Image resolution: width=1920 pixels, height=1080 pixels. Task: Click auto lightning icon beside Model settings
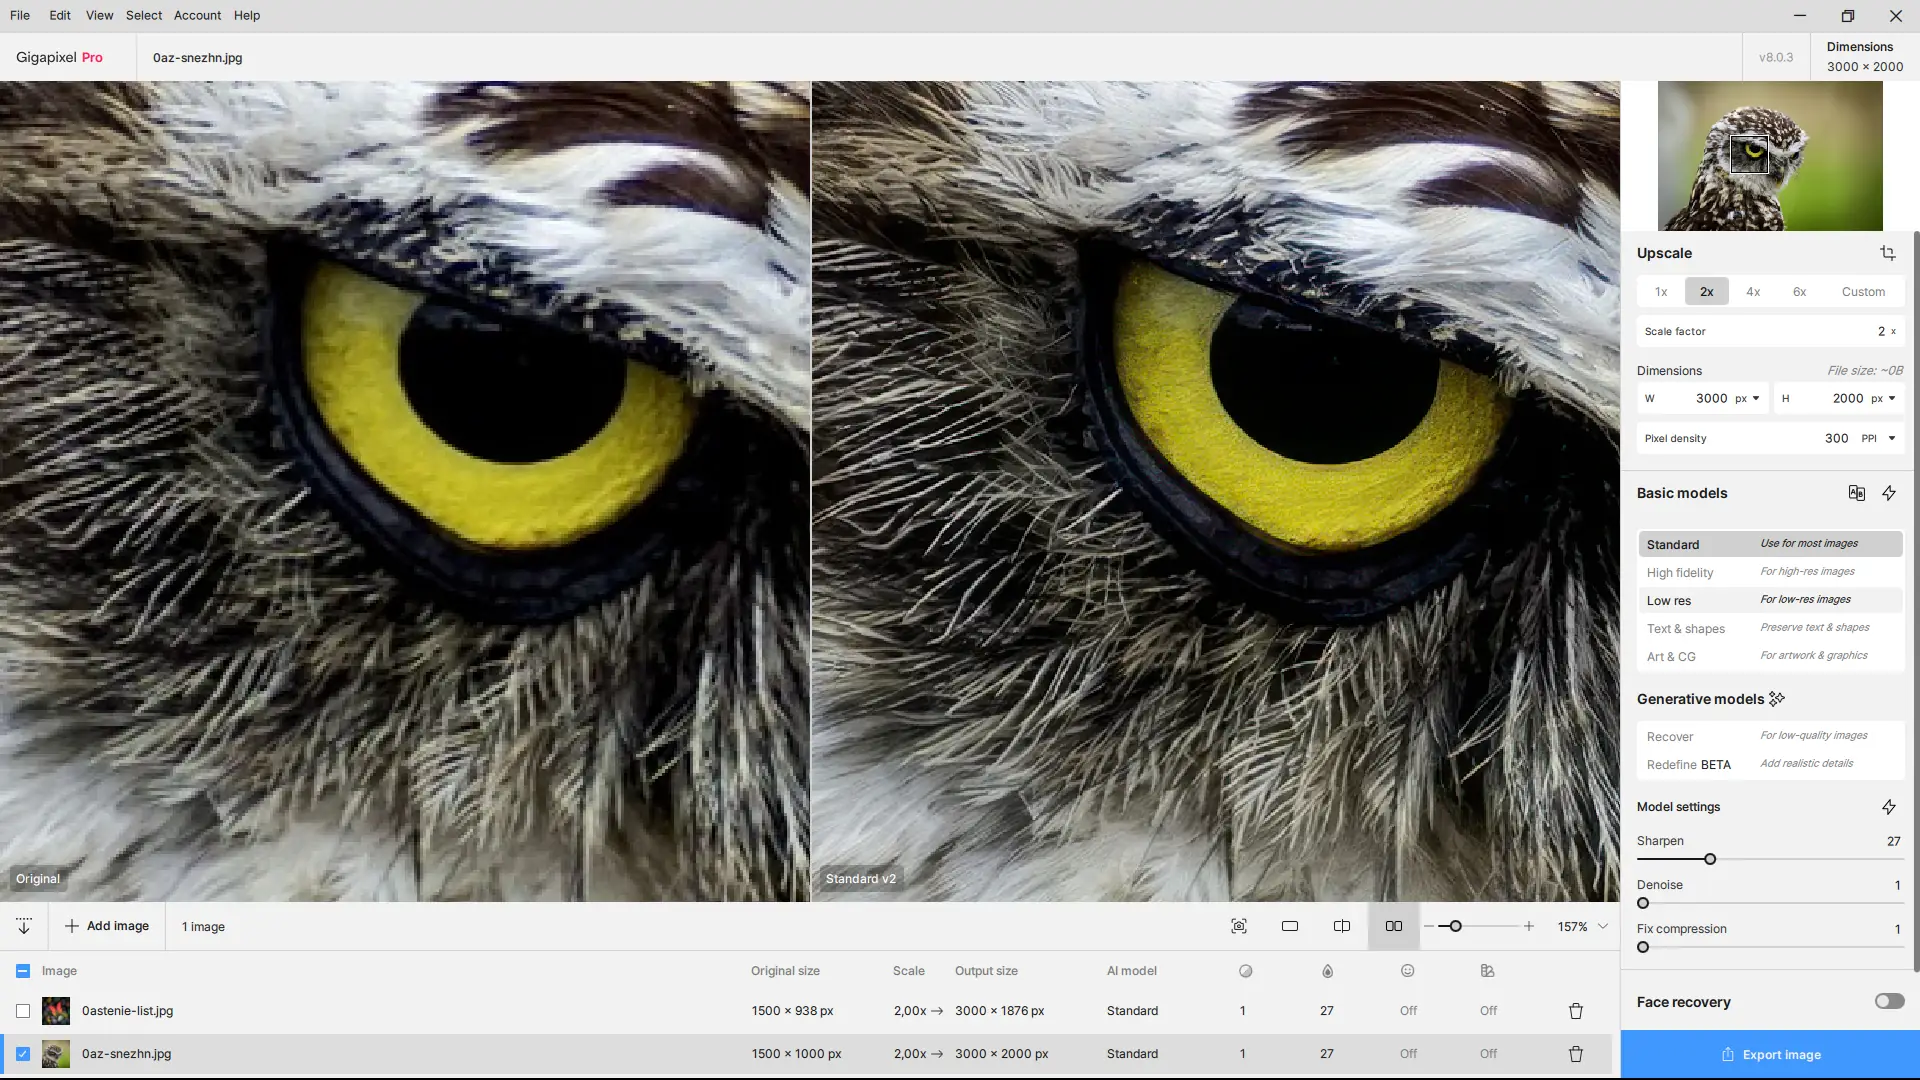click(x=1889, y=807)
